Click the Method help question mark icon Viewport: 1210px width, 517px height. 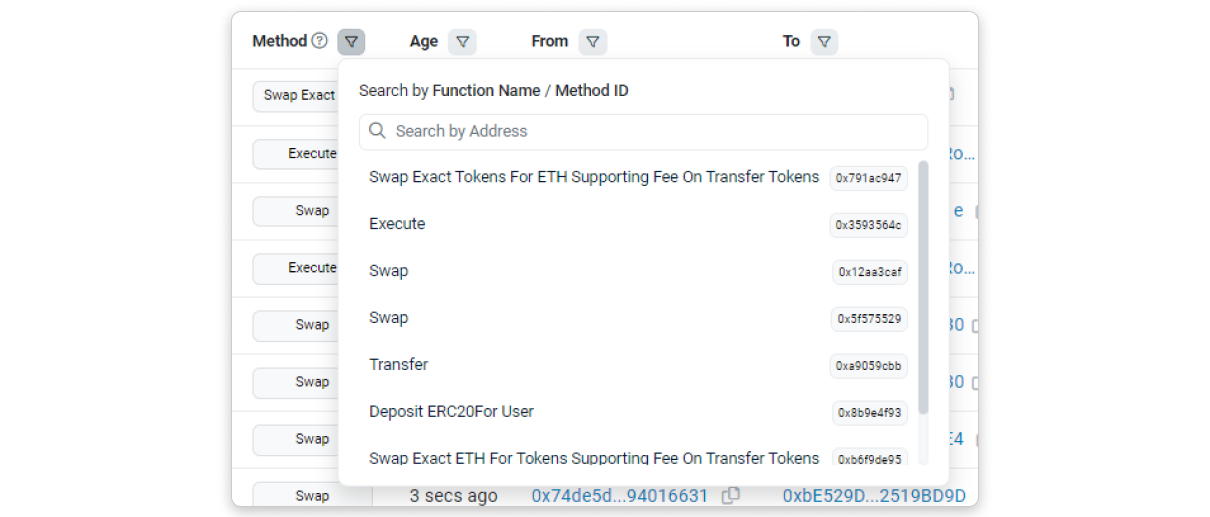(319, 41)
